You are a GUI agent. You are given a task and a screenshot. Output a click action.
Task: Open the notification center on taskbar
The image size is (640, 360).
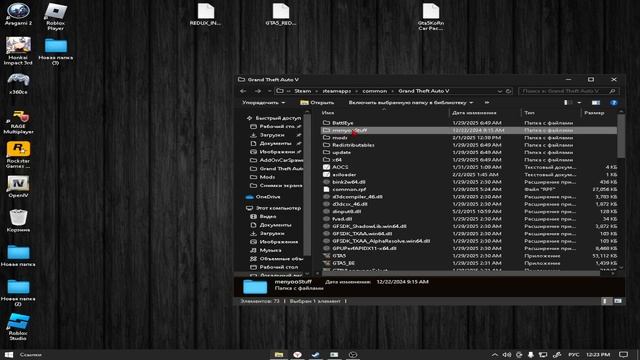623,355
